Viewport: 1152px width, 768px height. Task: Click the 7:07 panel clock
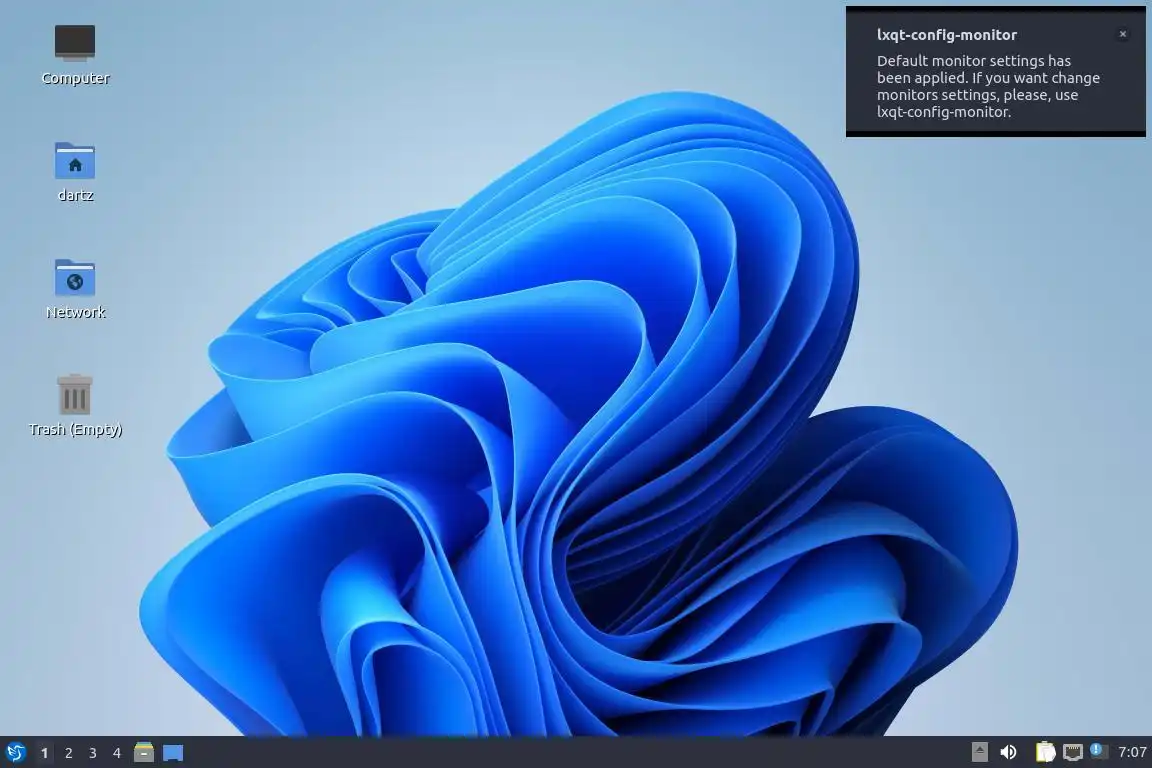tap(1132, 752)
